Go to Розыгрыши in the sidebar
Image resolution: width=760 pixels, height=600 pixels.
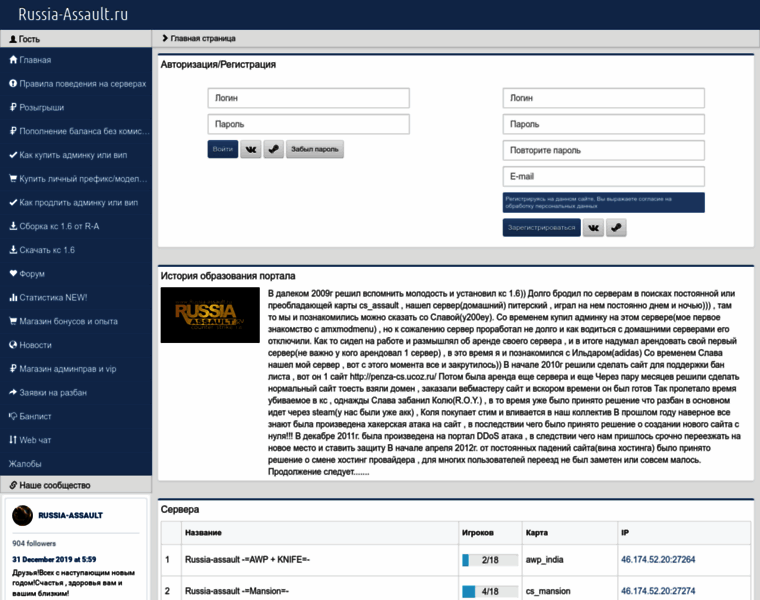37,107
